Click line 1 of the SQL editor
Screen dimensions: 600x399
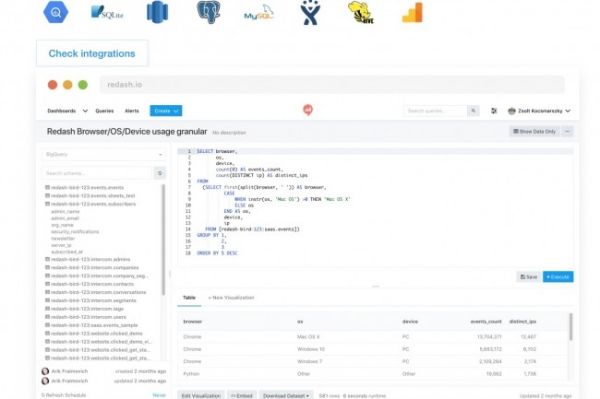pyautogui.click(x=375, y=151)
